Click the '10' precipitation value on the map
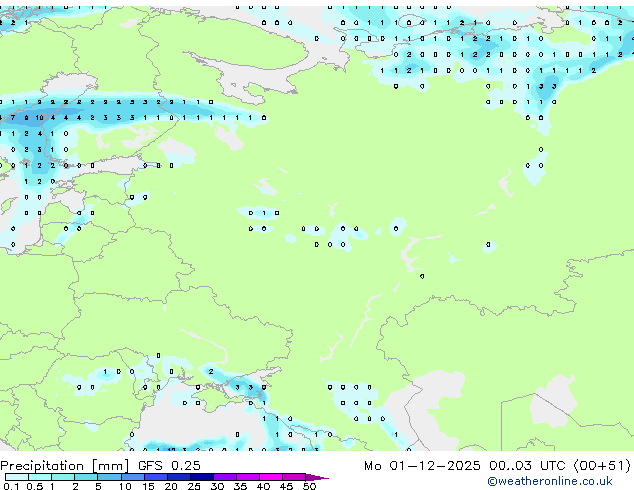This screenshot has height=490, width=634. 40,118
